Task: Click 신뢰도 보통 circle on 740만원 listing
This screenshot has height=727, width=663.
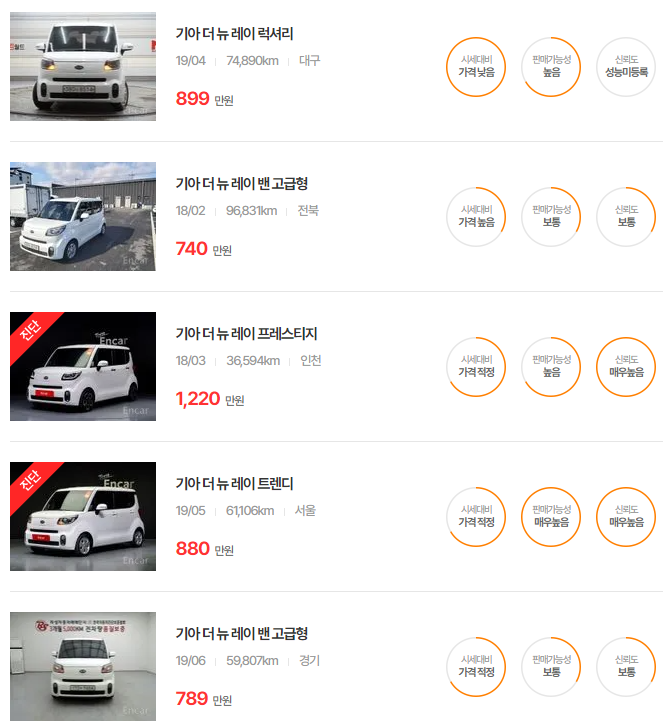Action: pyautogui.click(x=626, y=217)
